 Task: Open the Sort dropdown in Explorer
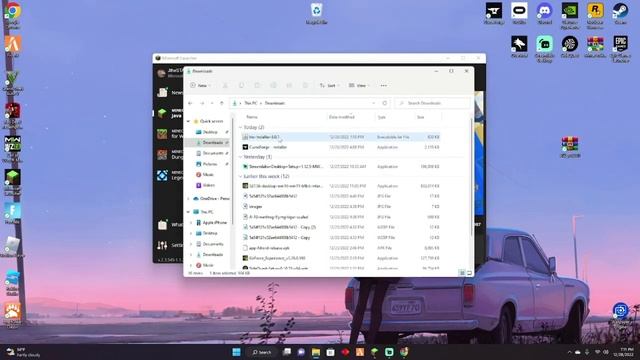(x=329, y=85)
